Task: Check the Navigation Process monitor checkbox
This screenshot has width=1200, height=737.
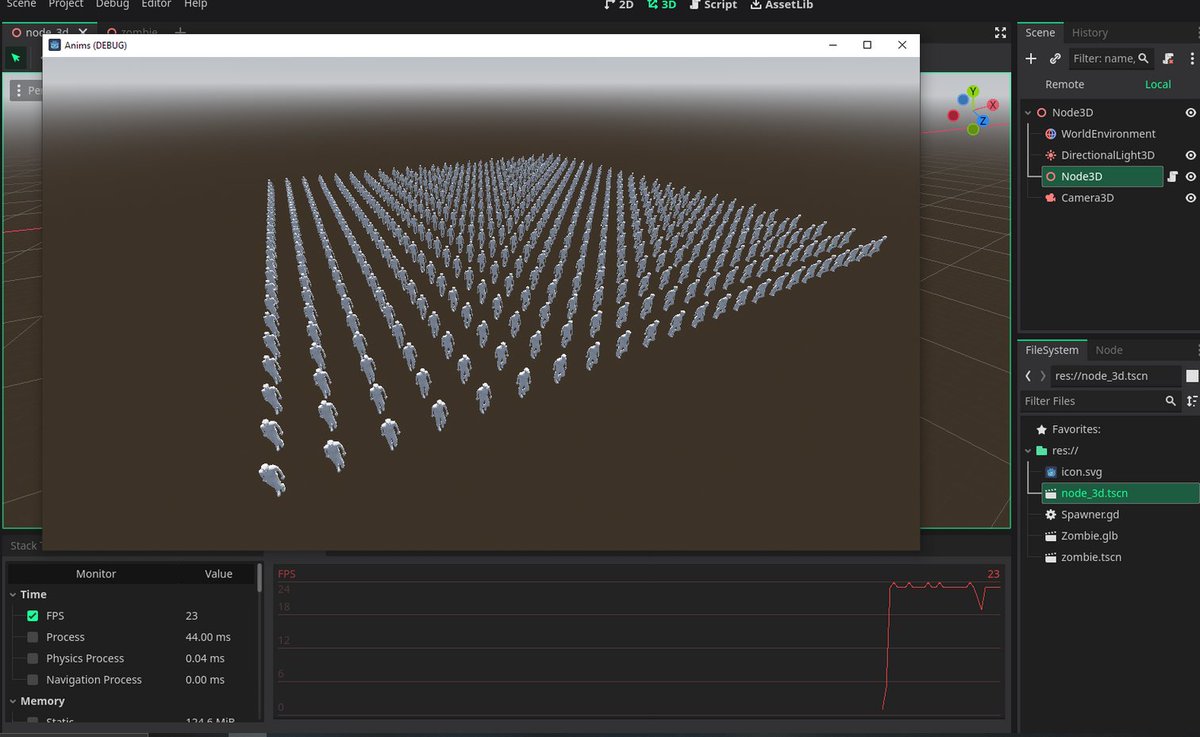Action: pos(33,680)
